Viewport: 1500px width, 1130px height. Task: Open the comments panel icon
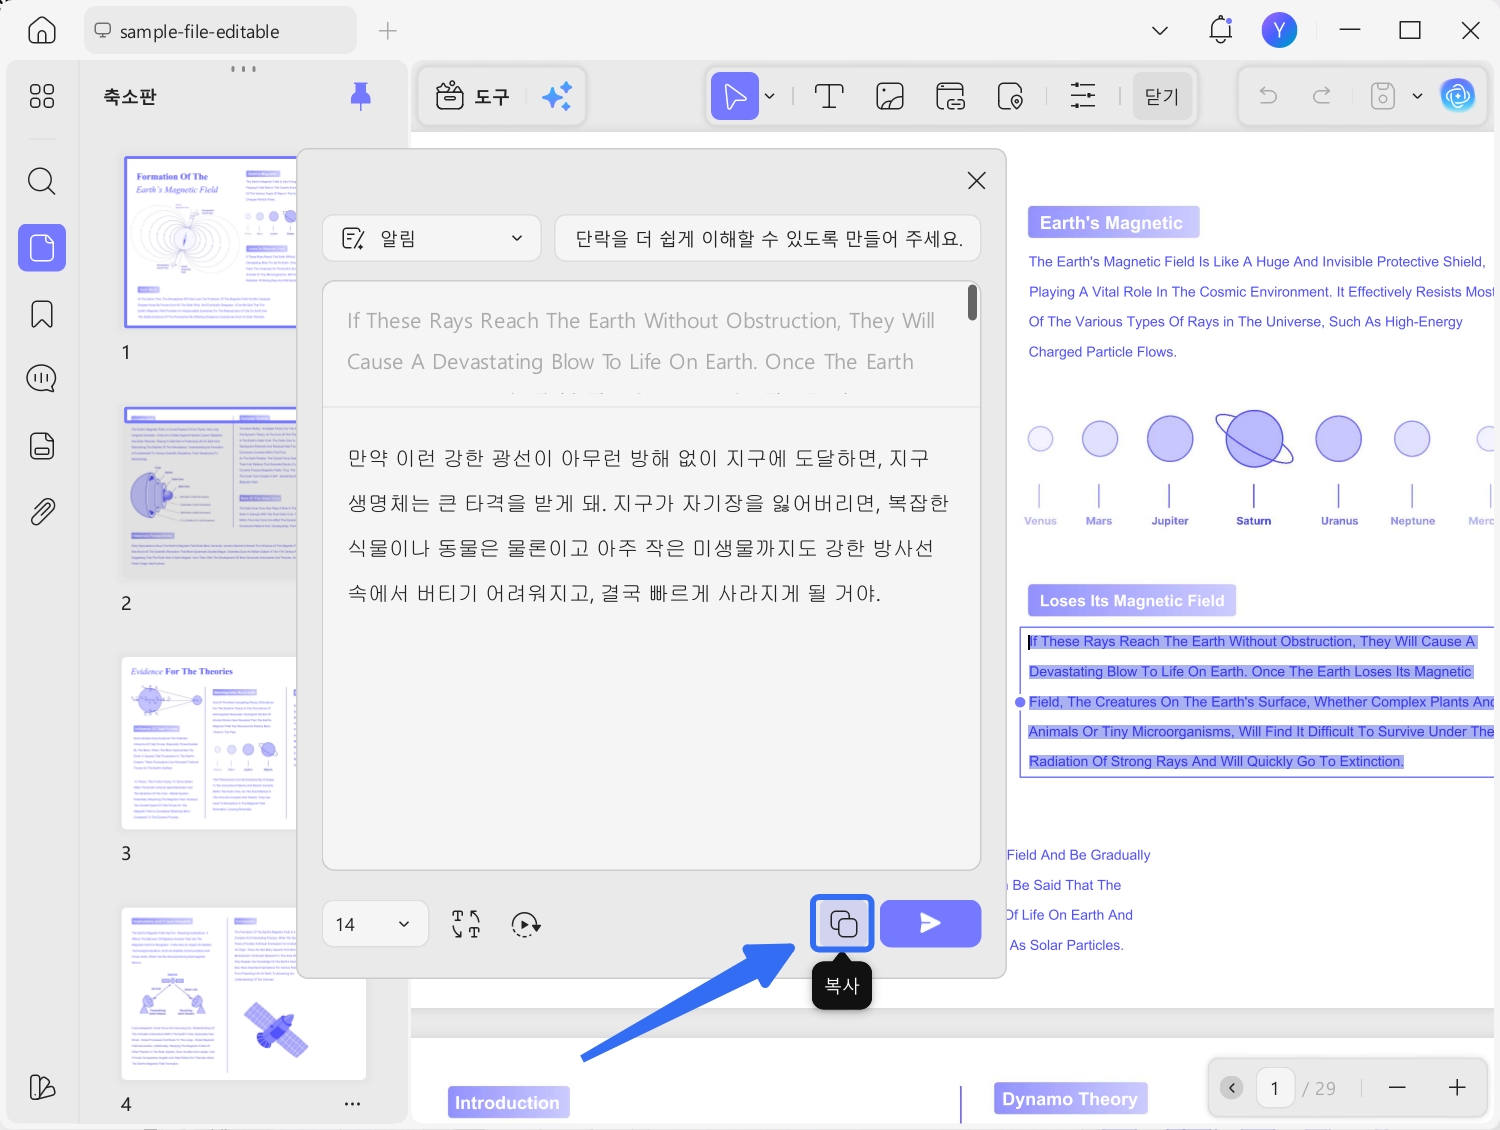click(x=42, y=379)
